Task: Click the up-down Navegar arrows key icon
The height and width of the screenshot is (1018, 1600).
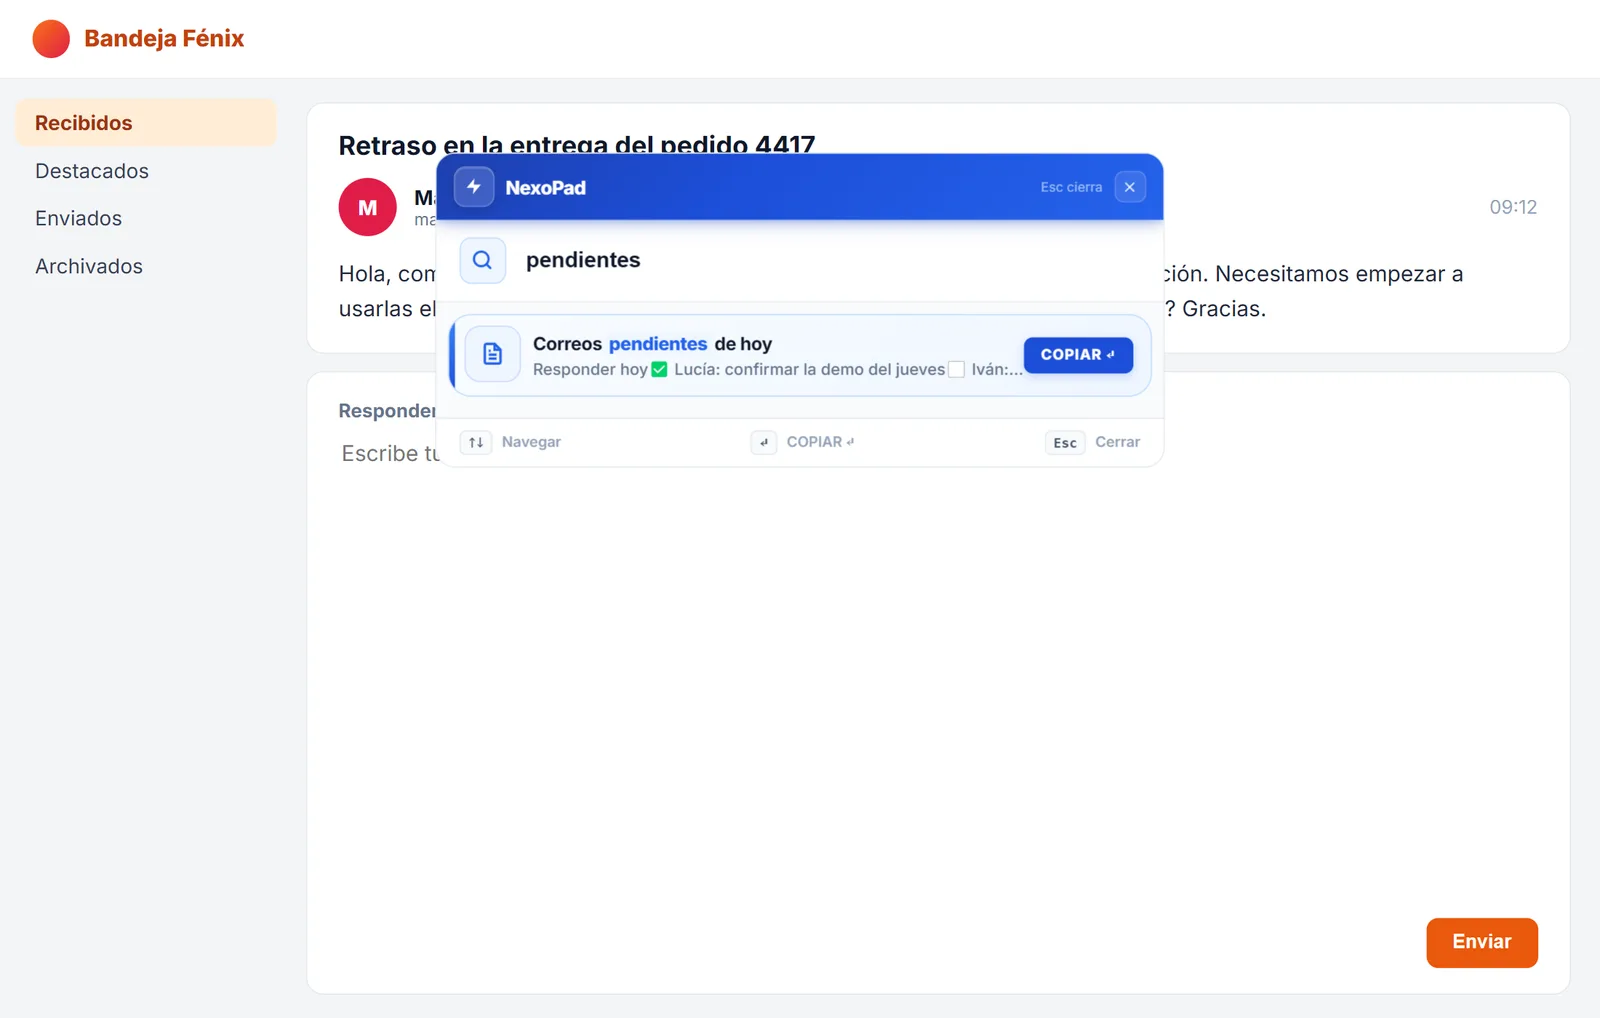Action: [476, 442]
